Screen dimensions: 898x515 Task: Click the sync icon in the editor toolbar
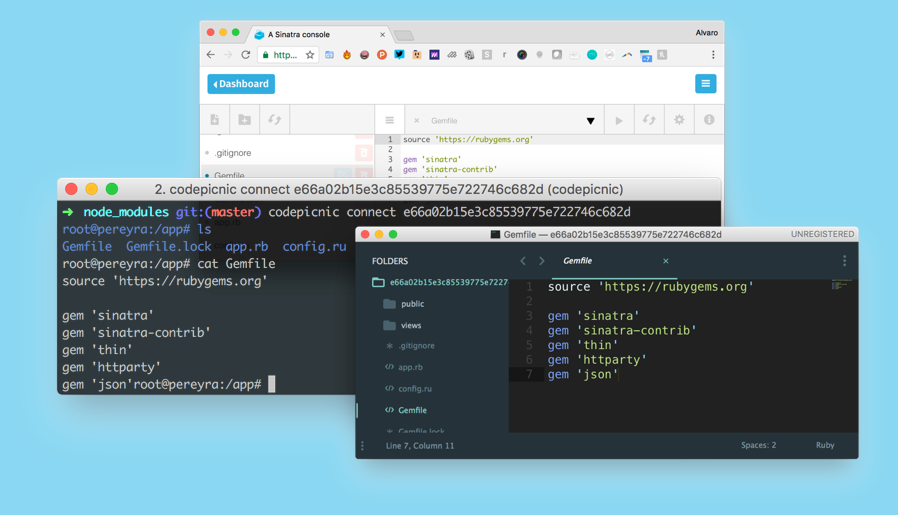click(649, 120)
